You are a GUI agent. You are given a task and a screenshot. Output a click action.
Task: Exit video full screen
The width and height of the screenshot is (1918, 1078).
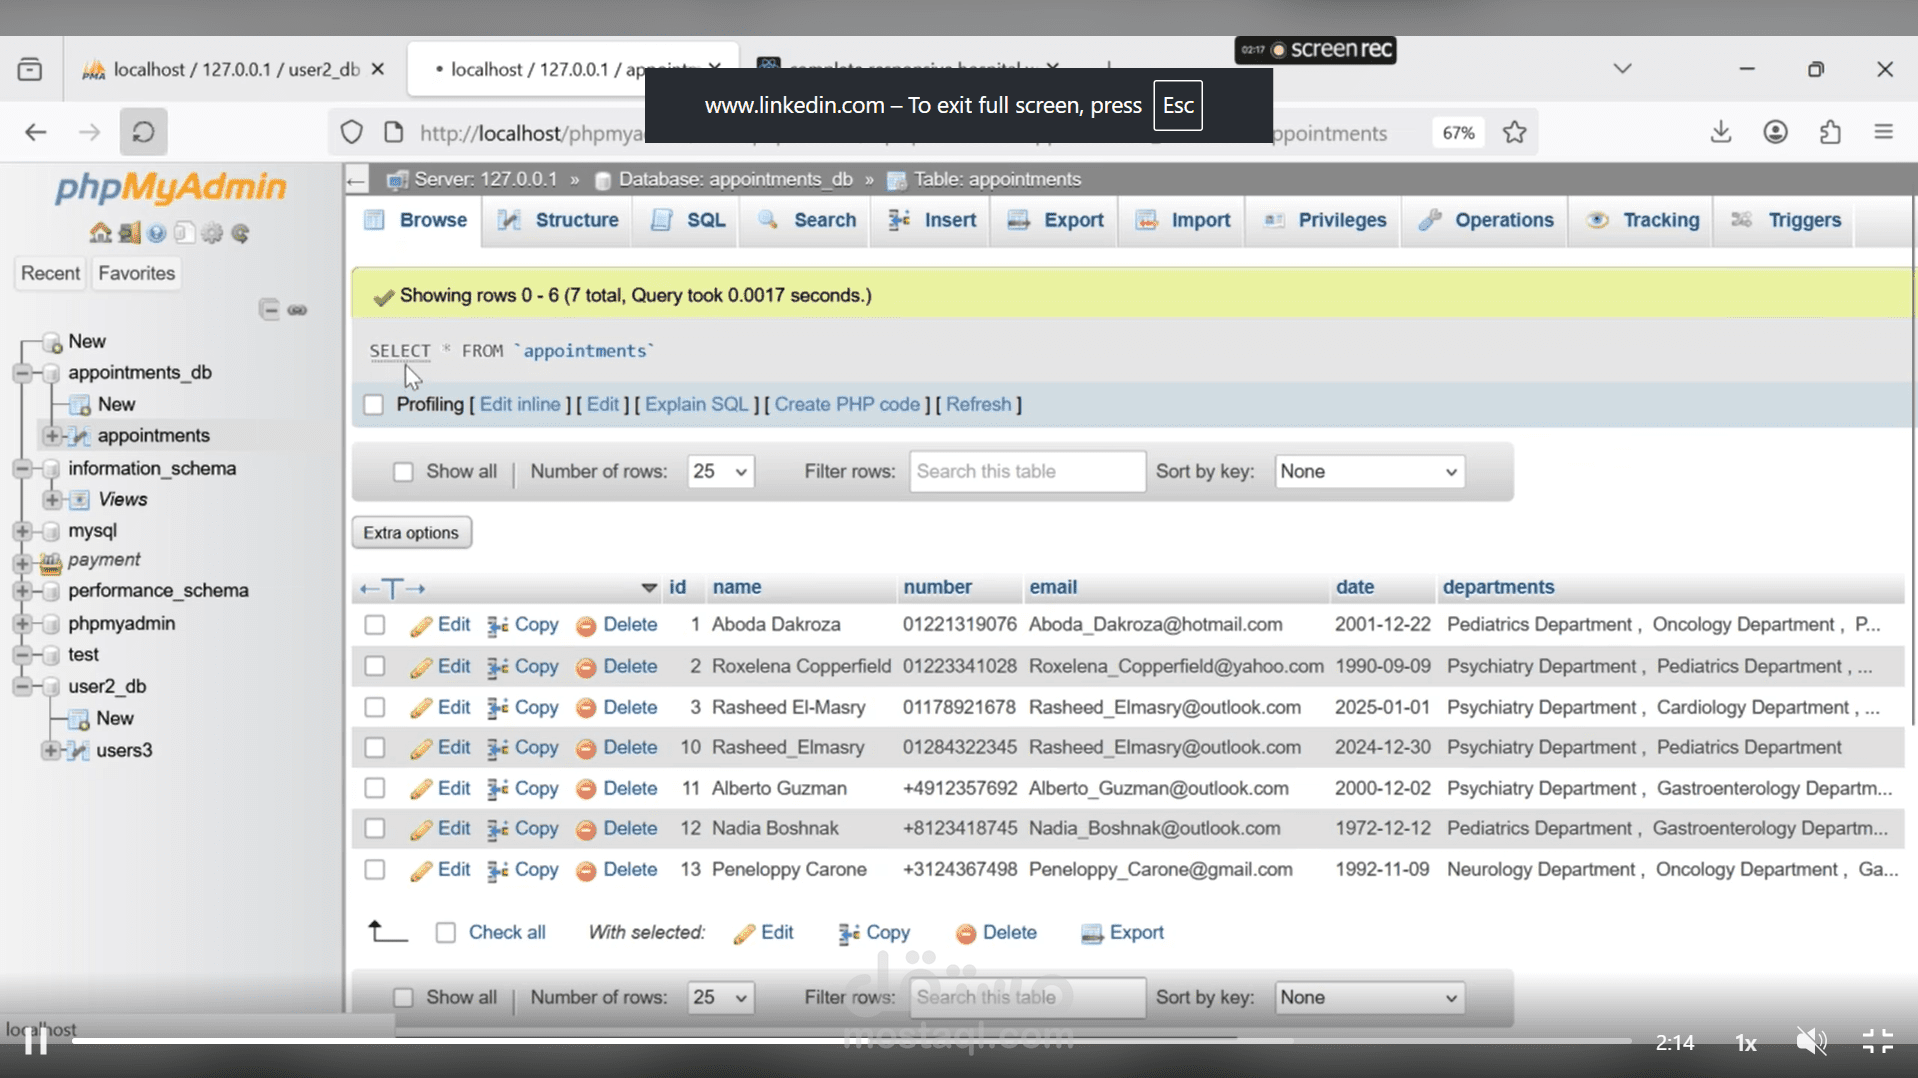coord(1877,1042)
